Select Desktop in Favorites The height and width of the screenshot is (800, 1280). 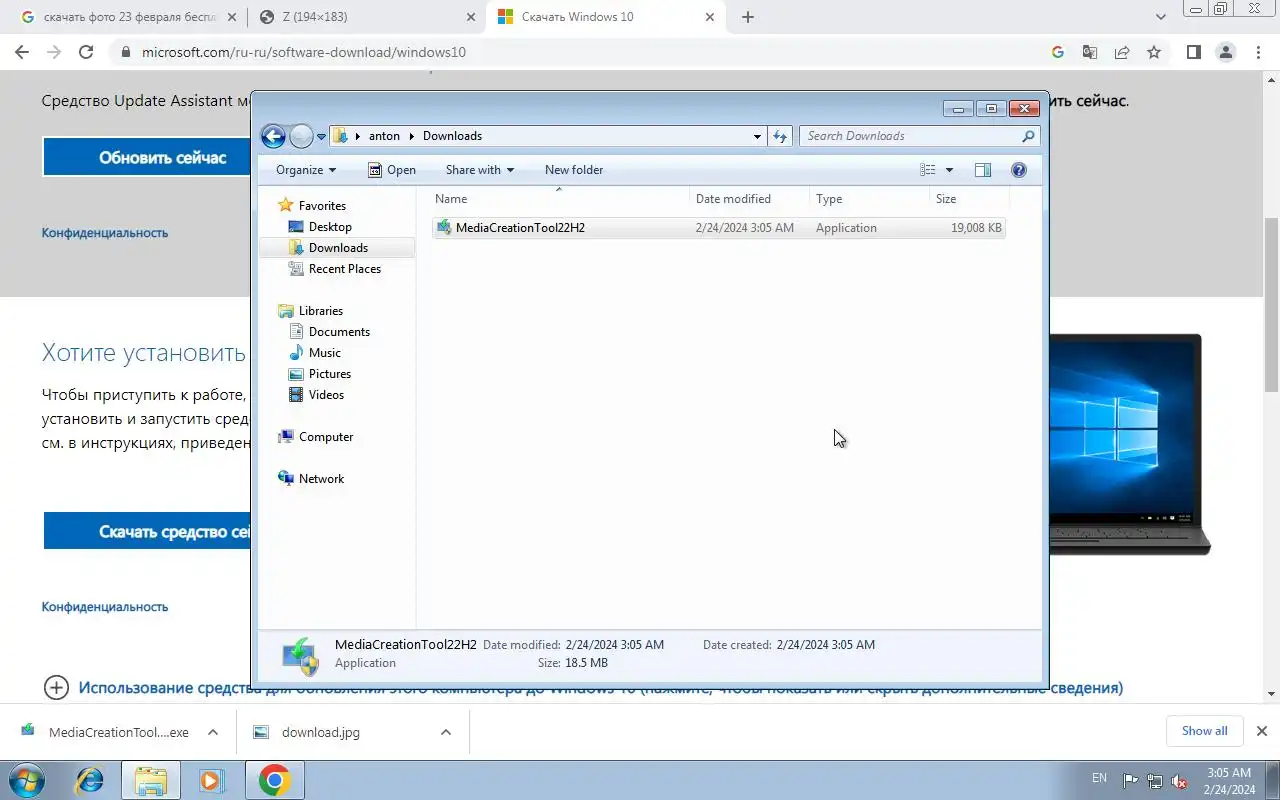point(330,227)
